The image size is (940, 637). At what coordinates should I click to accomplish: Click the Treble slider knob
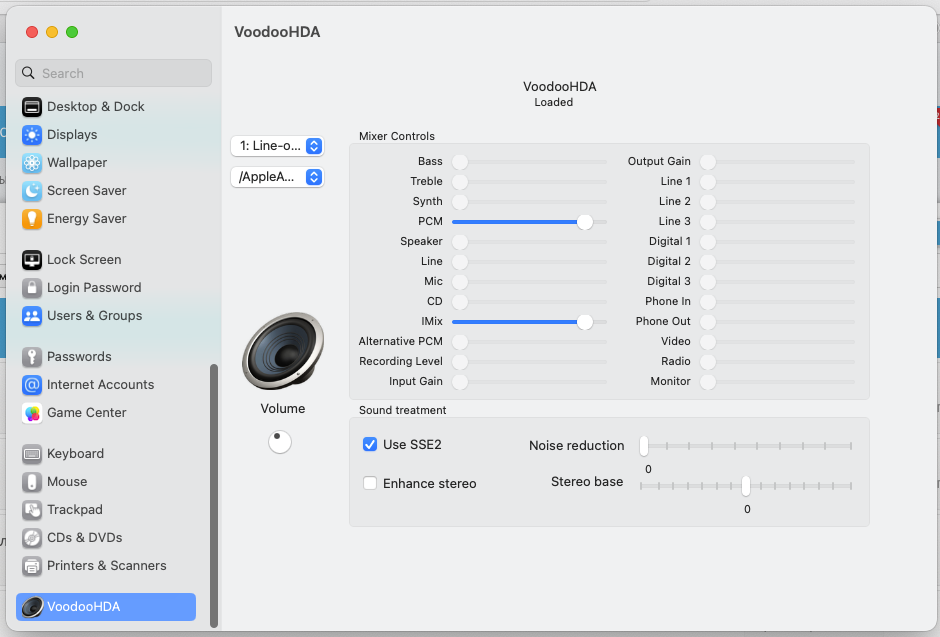point(460,182)
